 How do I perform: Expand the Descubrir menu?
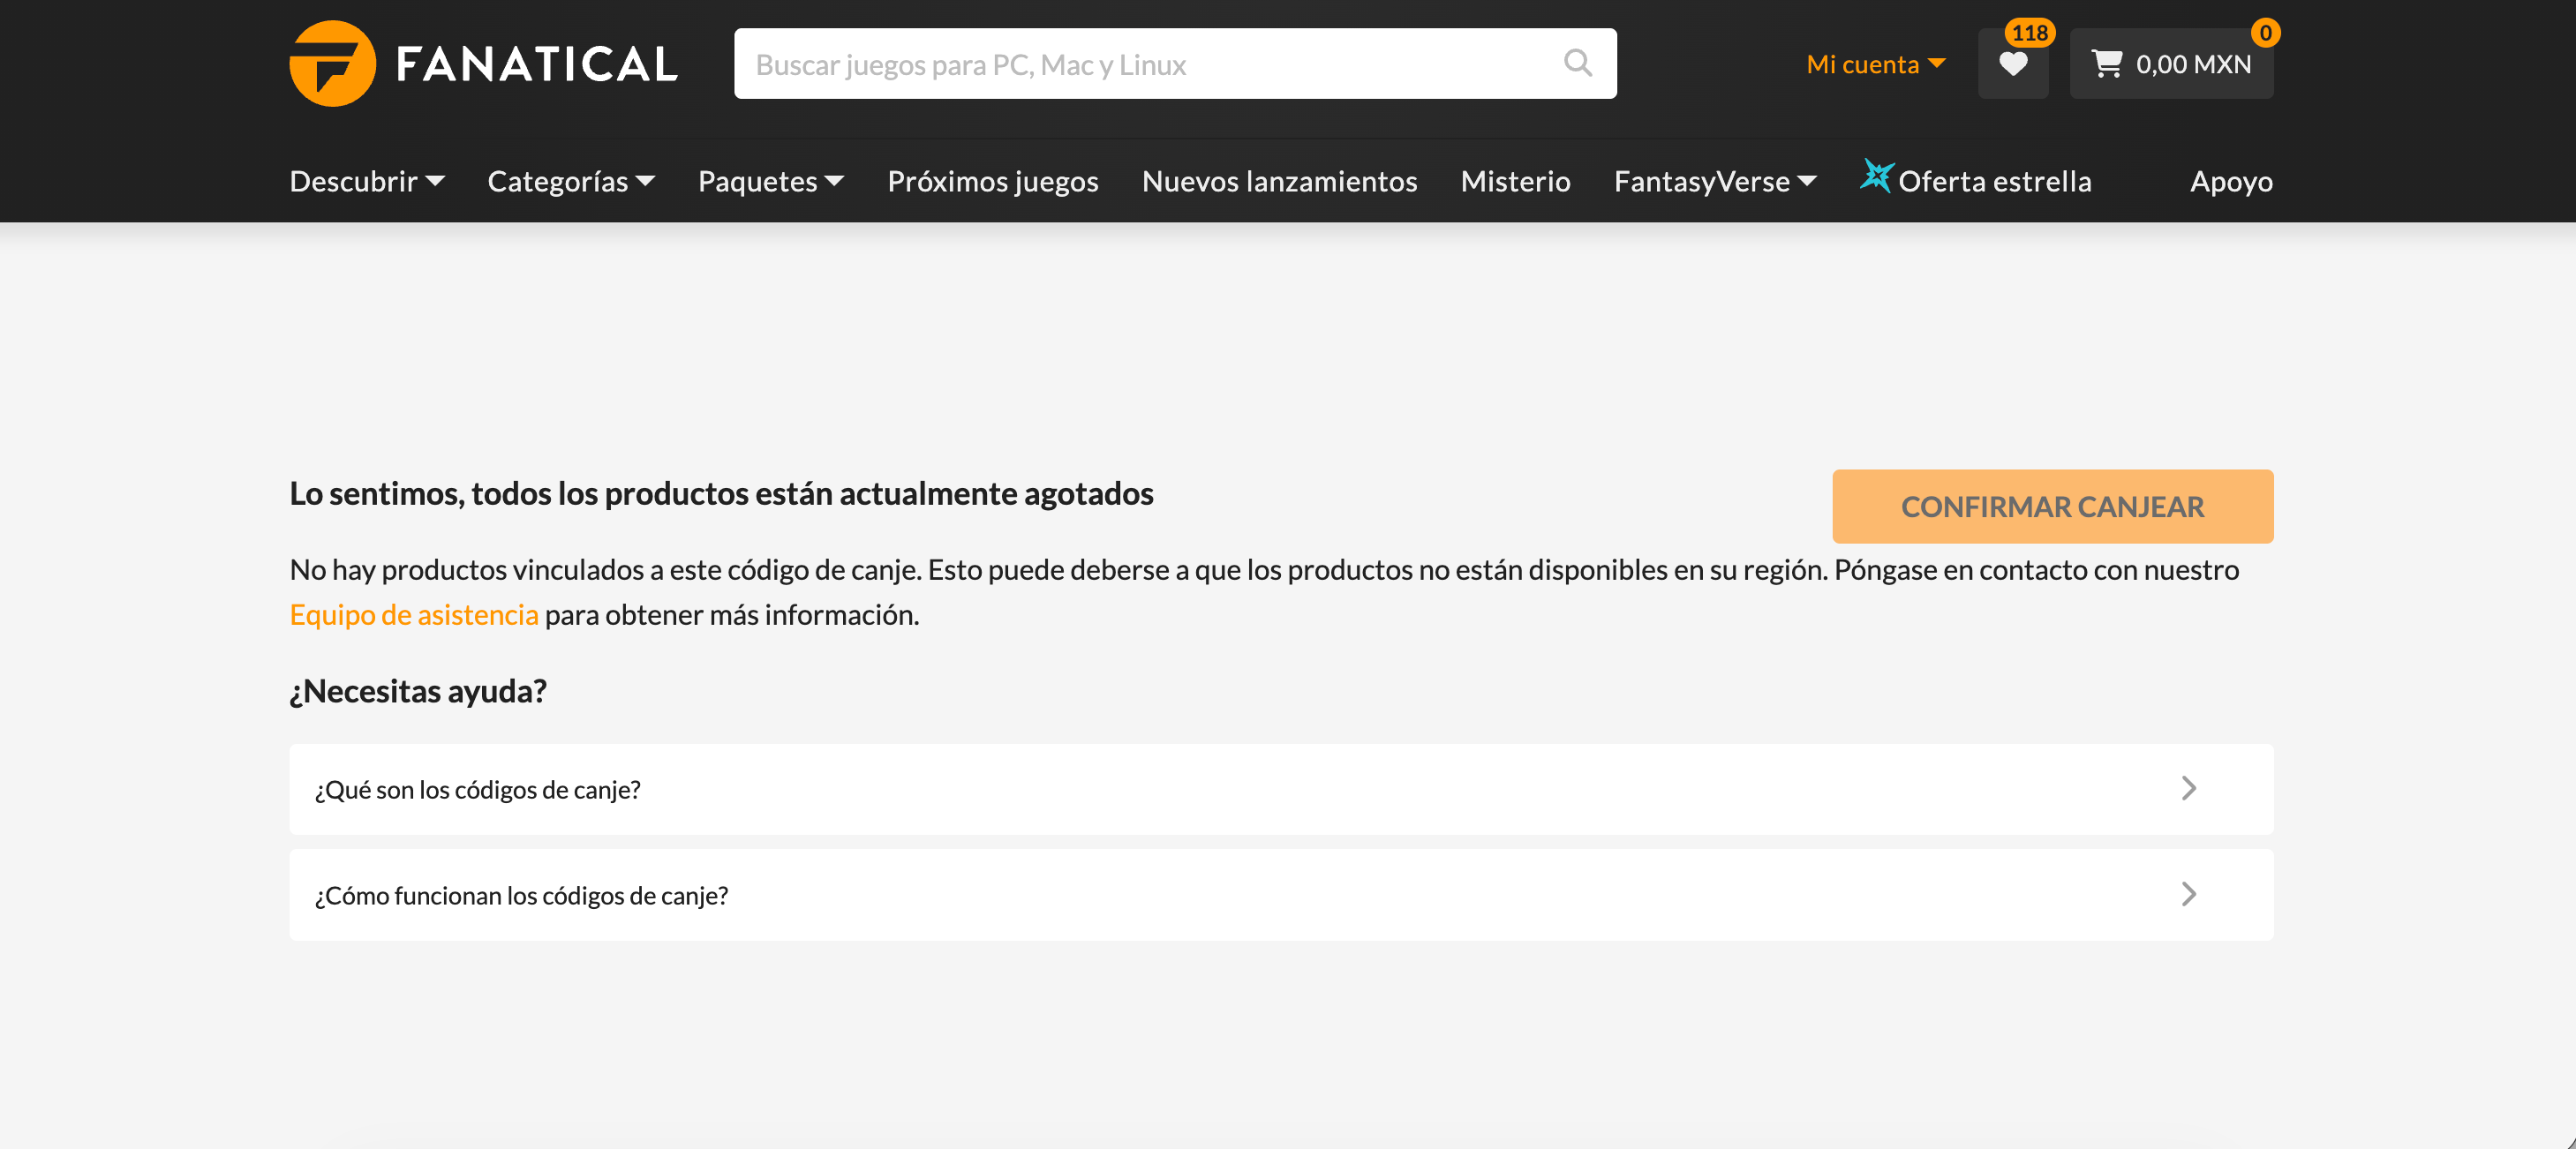pyautogui.click(x=366, y=181)
